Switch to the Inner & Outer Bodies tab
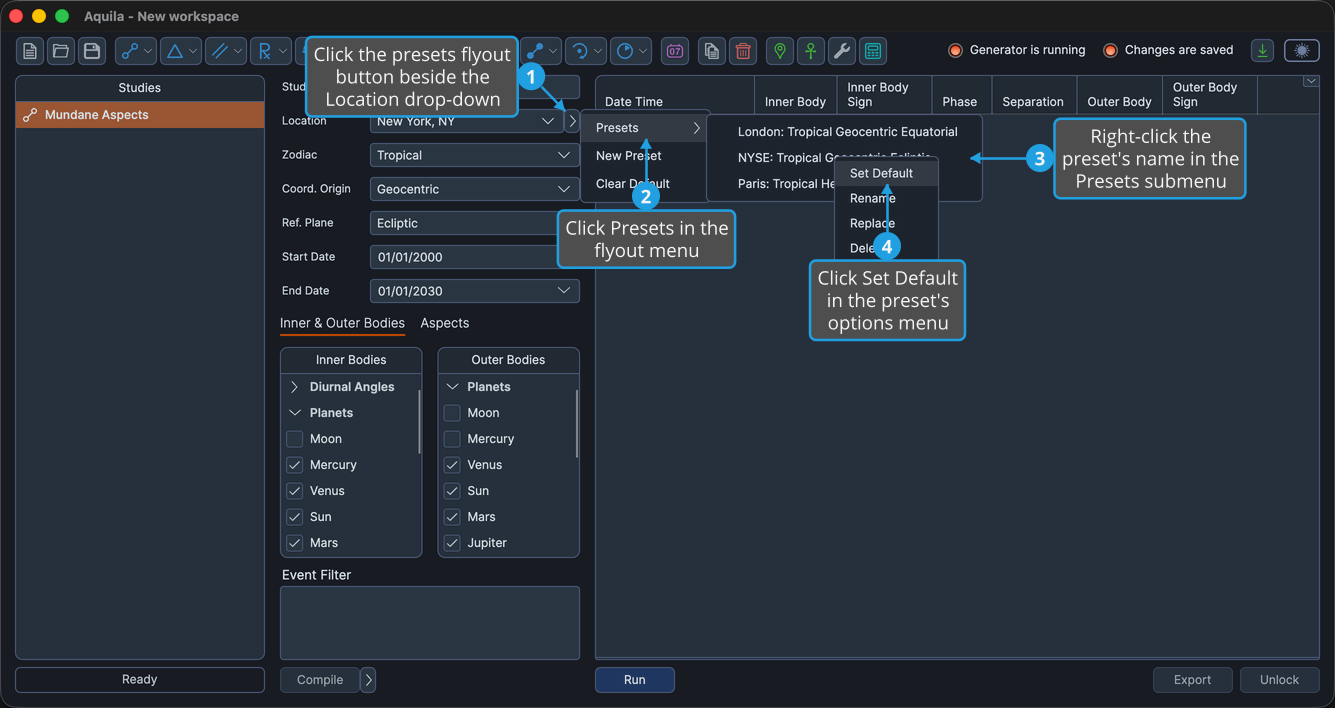Screen dimensions: 1335x708 [x=342, y=323]
